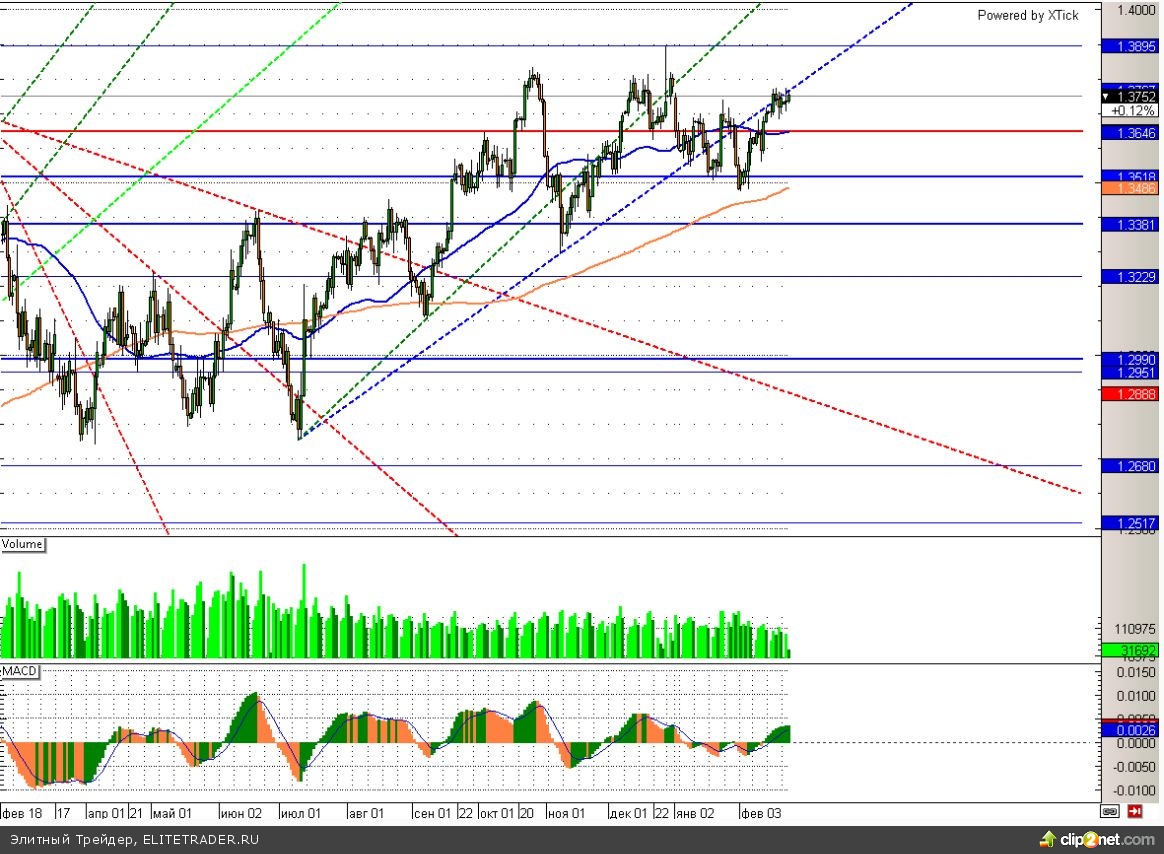
Task: Click the blue 0.0026 MACD value label
Action: pyautogui.click(x=1129, y=731)
